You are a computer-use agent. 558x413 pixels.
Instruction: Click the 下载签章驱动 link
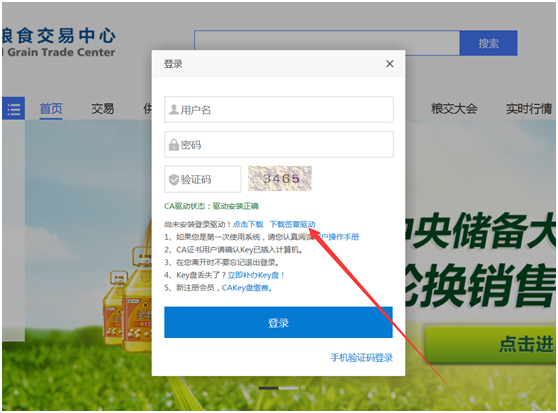[293, 224]
